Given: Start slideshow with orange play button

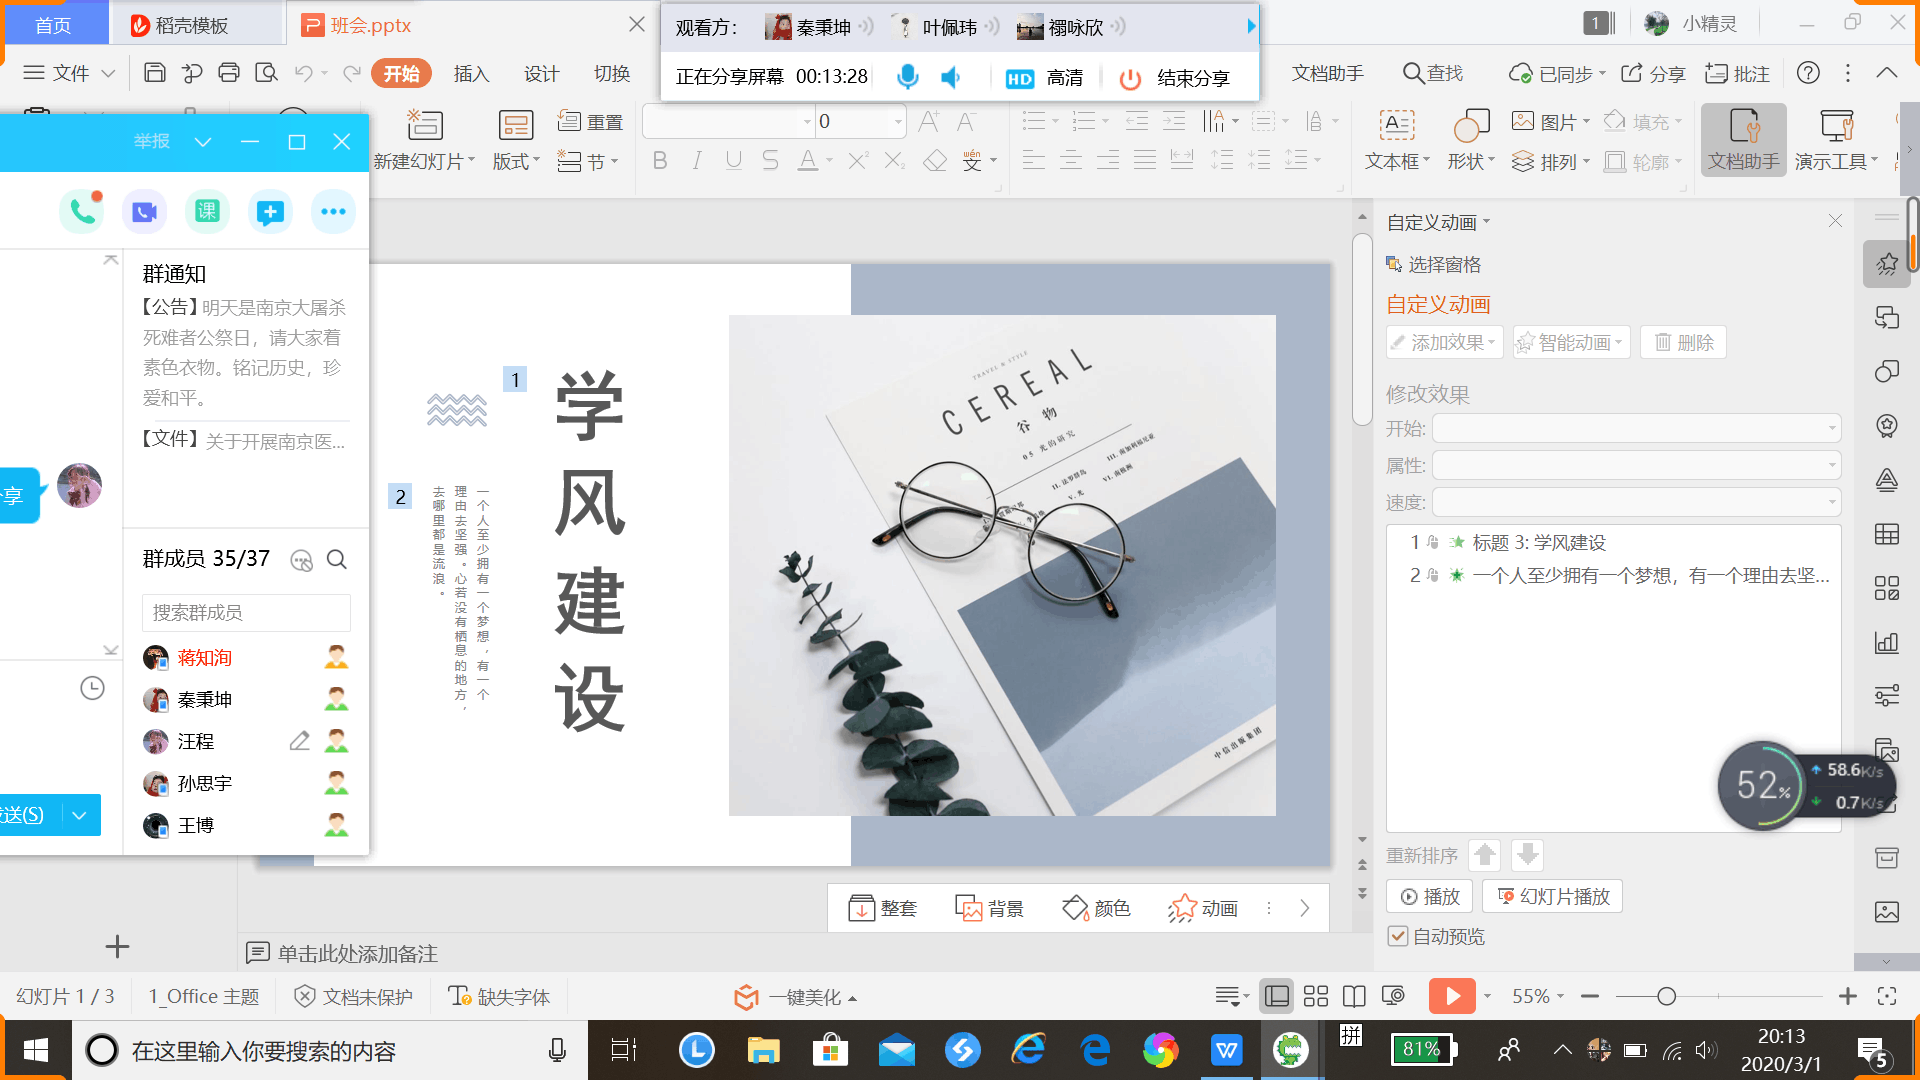Looking at the screenshot, I should pos(1452,996).
